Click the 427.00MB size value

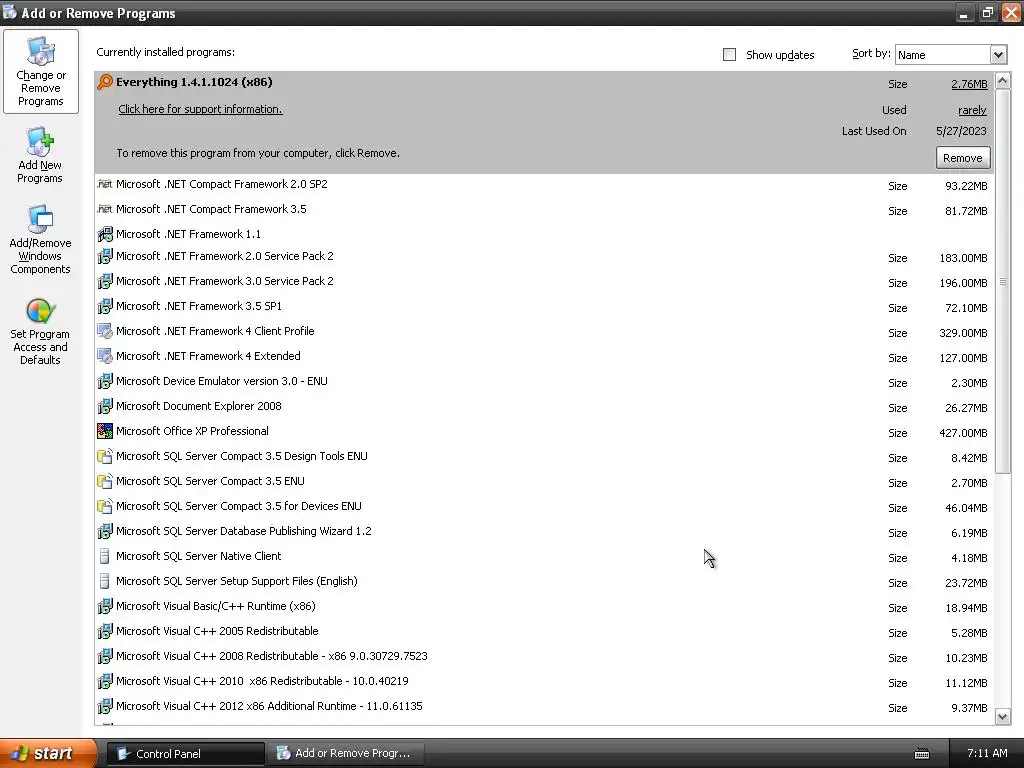tap(963, 433)
